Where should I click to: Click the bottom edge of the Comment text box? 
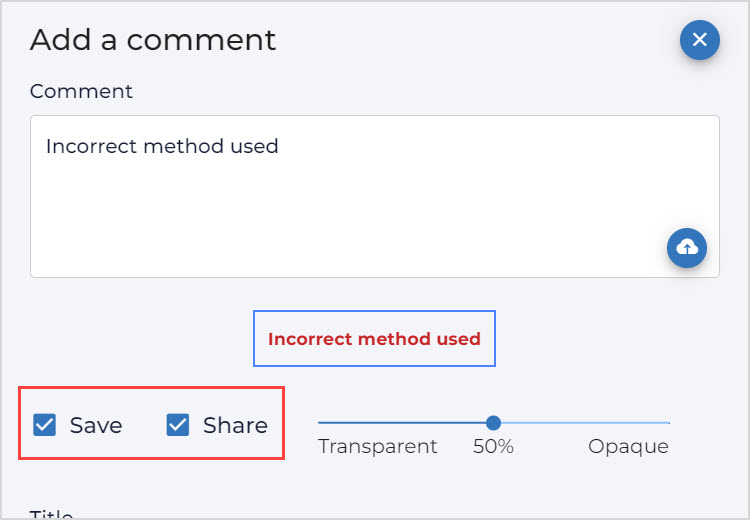(350, 277)
